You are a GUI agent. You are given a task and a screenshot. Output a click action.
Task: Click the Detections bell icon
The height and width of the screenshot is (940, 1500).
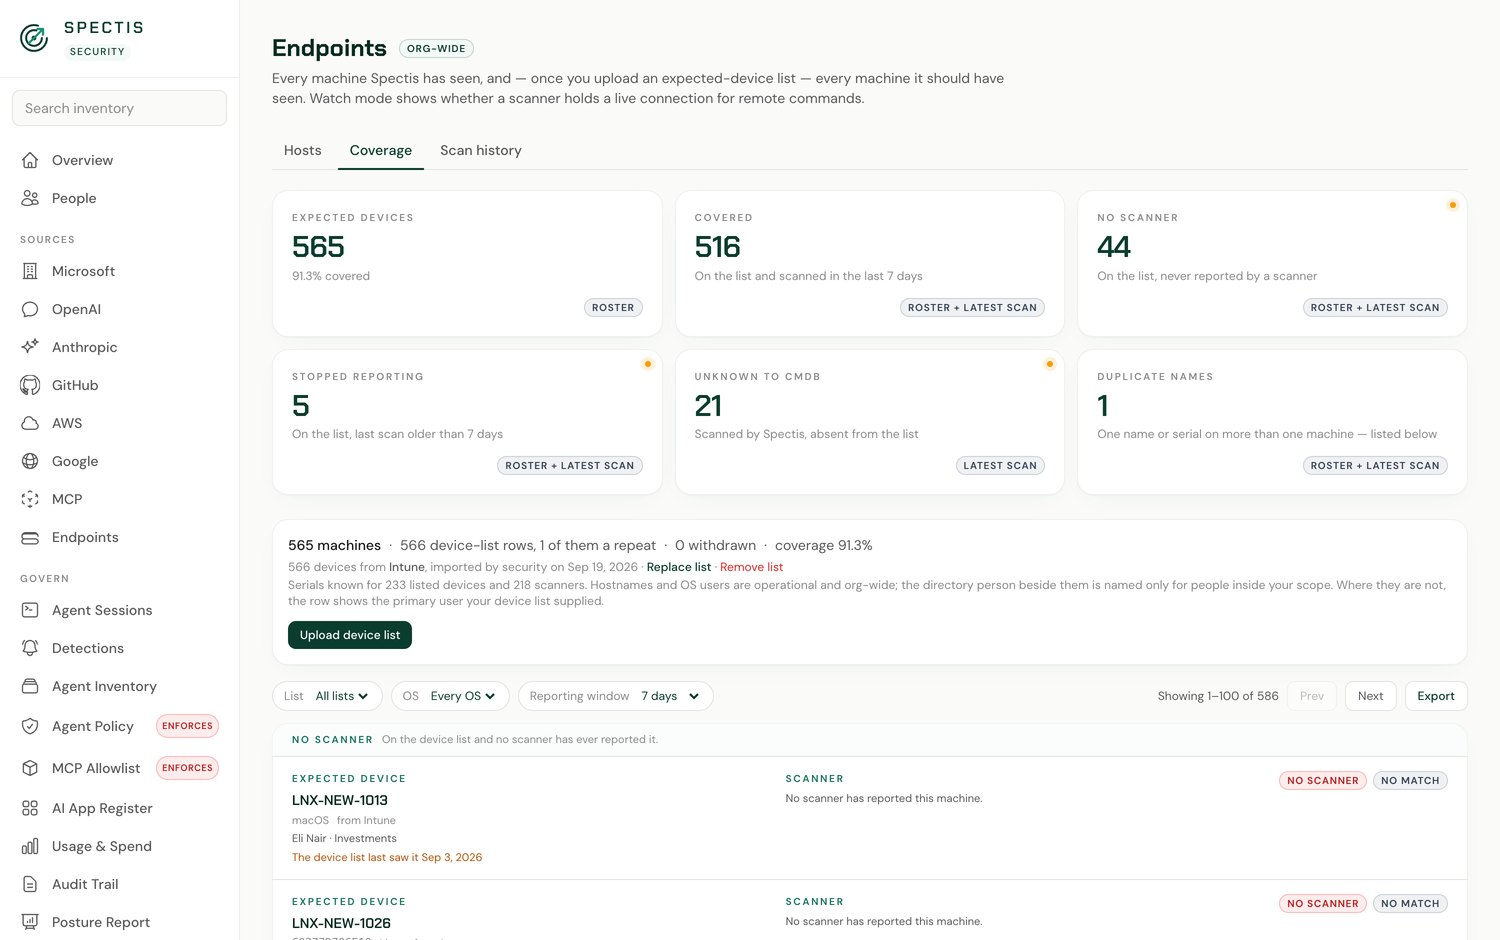point(30,648)
